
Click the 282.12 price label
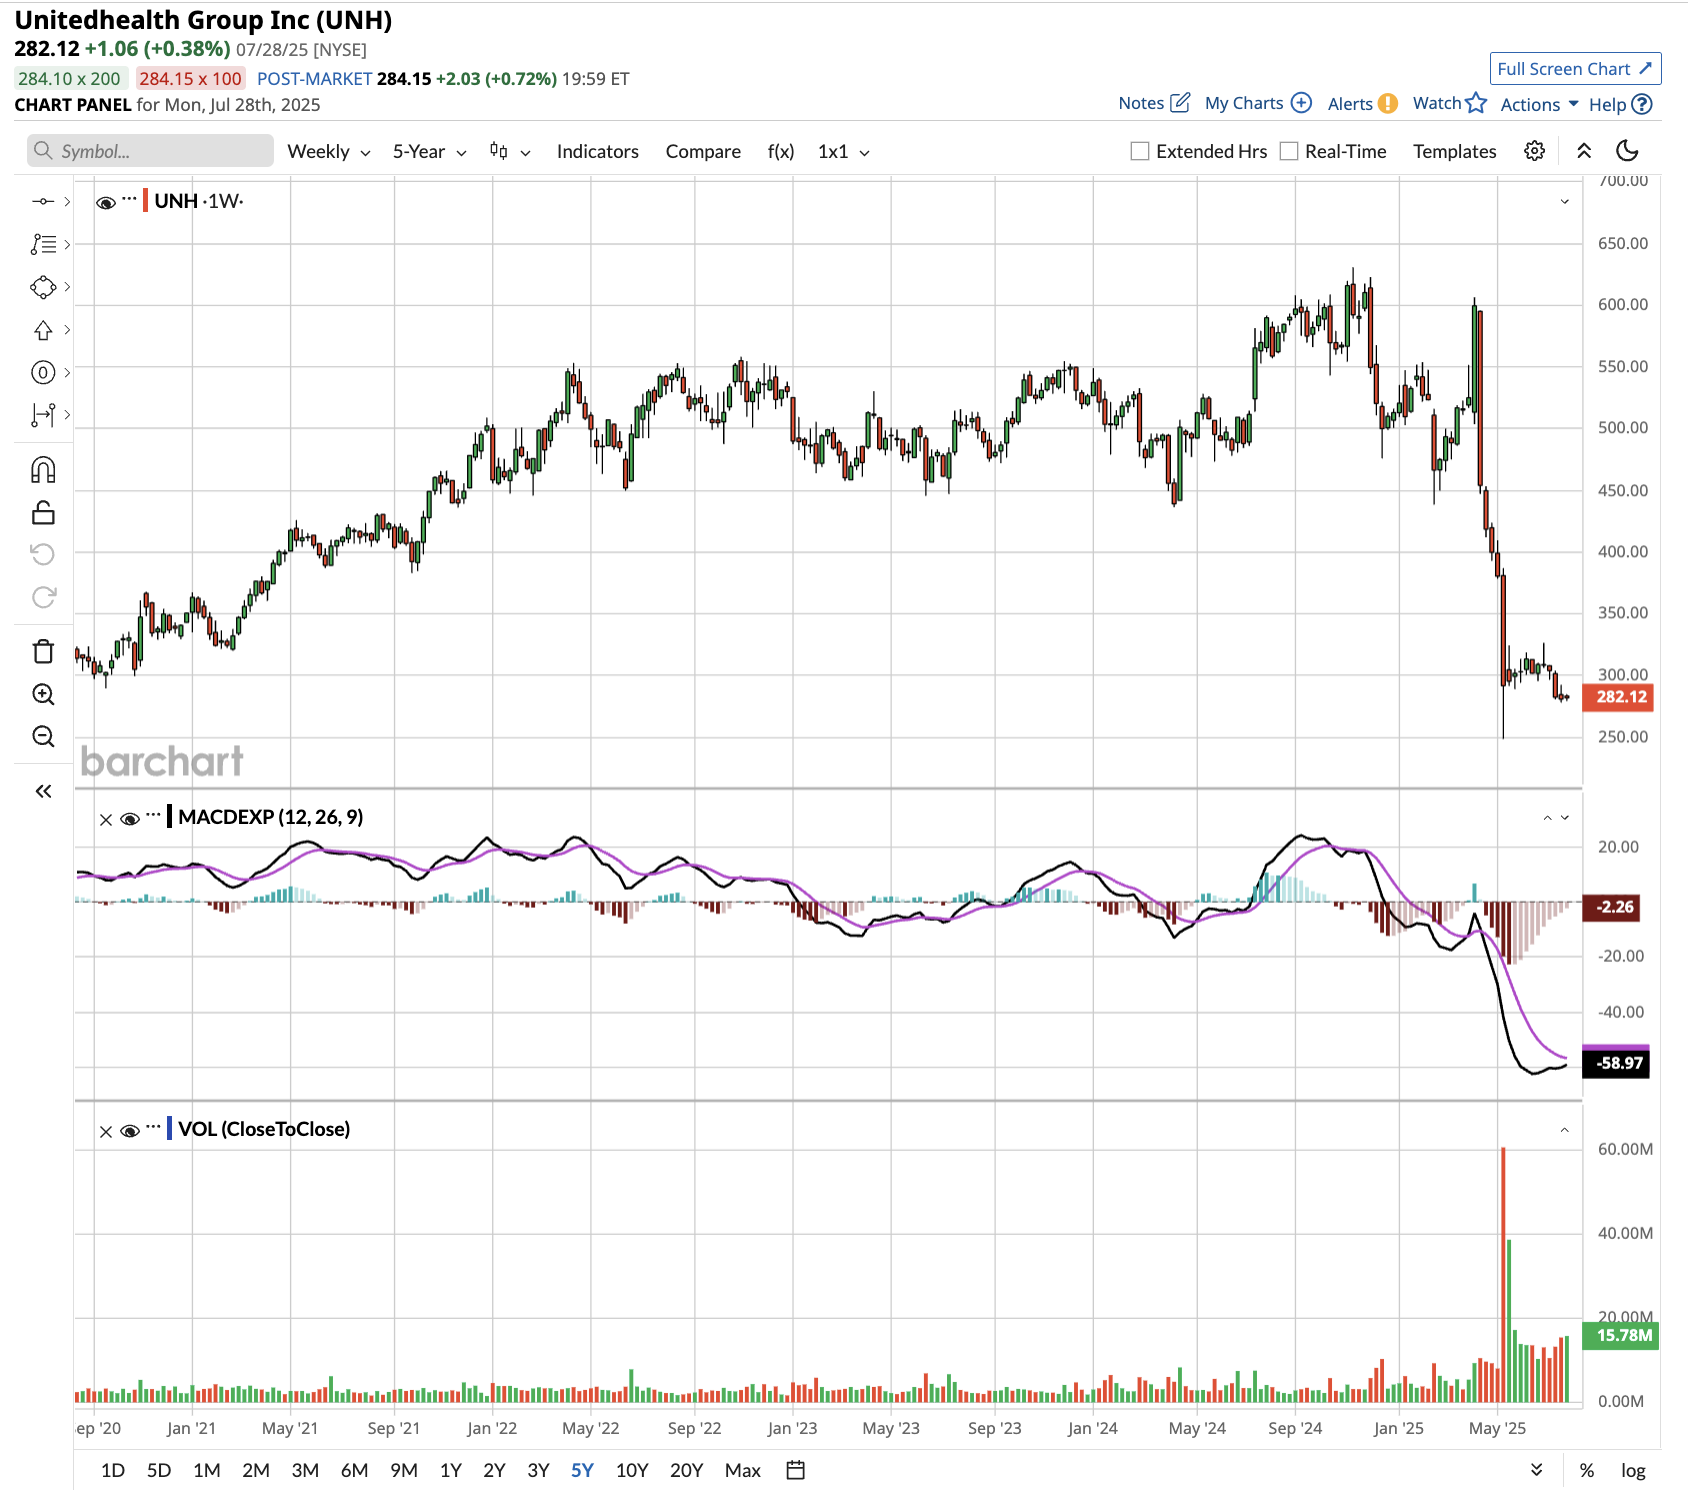[x=1618, y=697]
